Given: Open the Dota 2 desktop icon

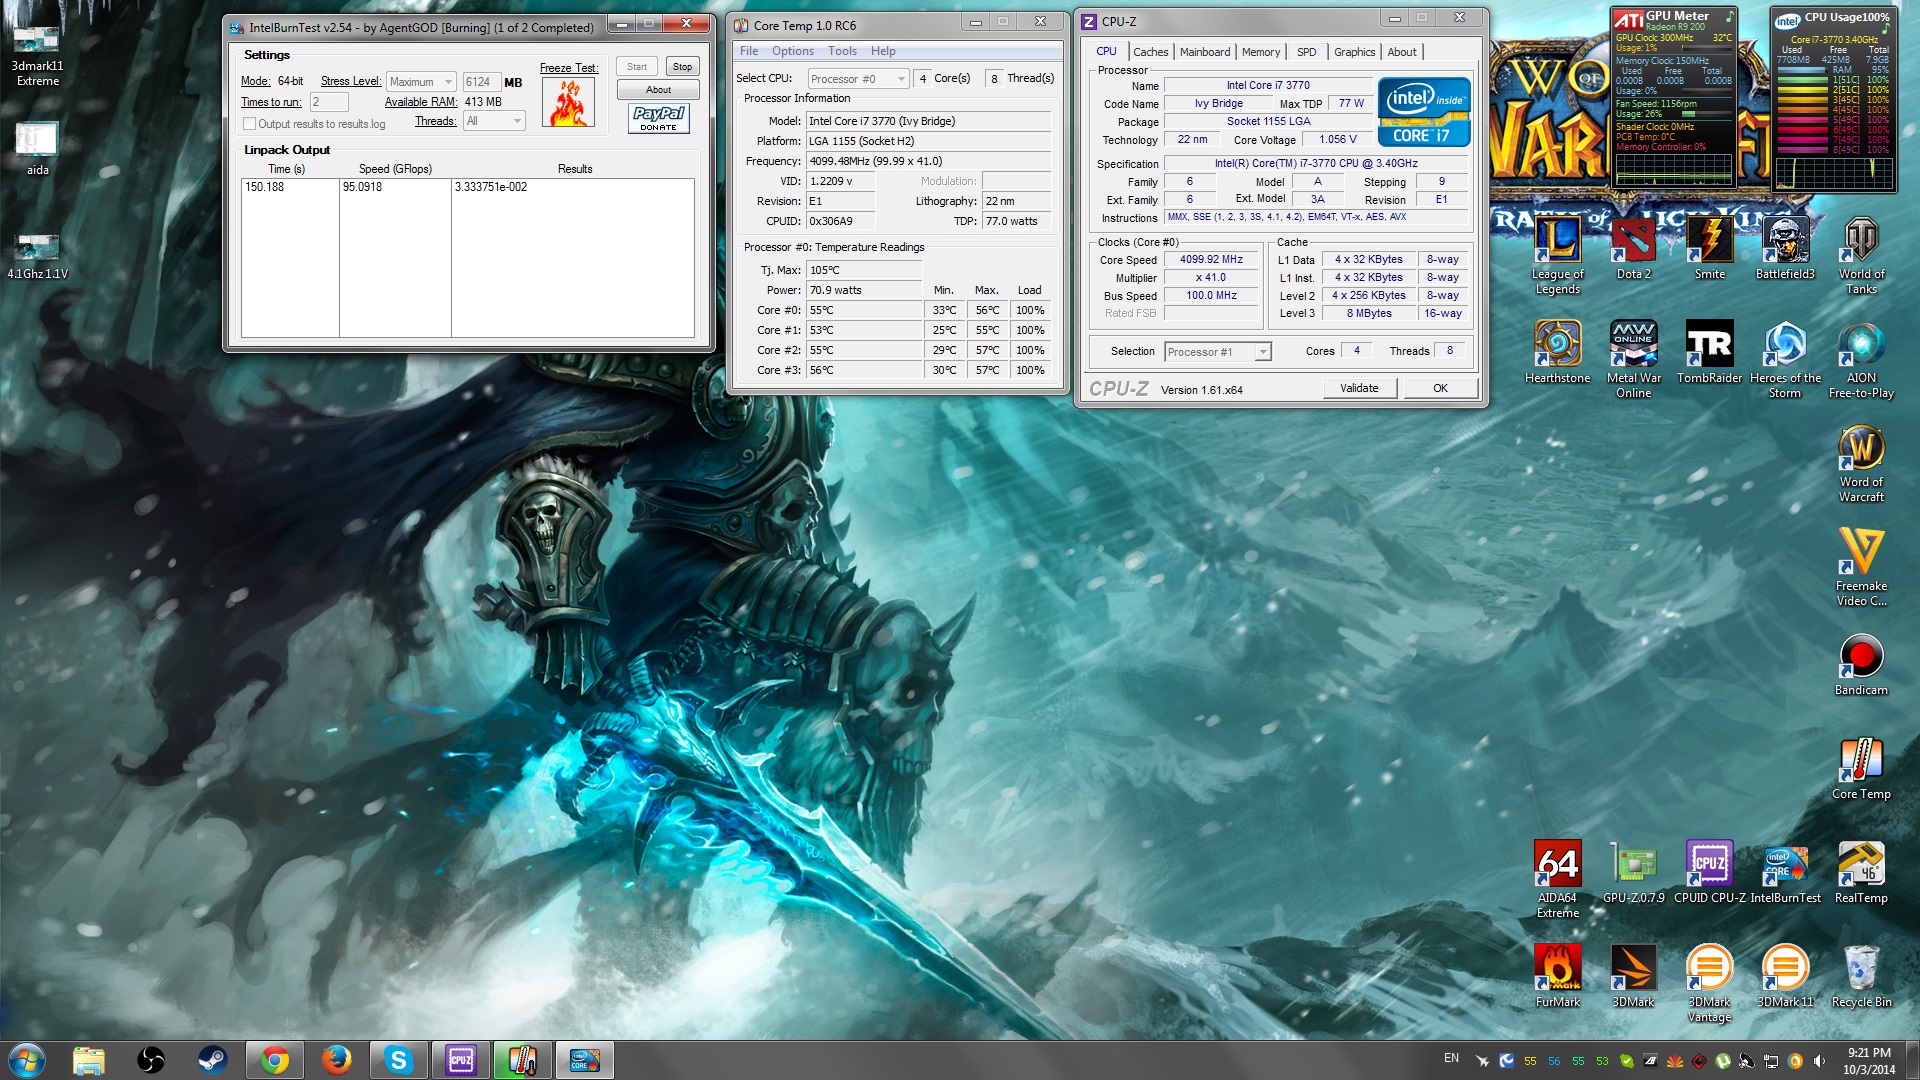Looking at the screenshot, I should (1633, 241).
